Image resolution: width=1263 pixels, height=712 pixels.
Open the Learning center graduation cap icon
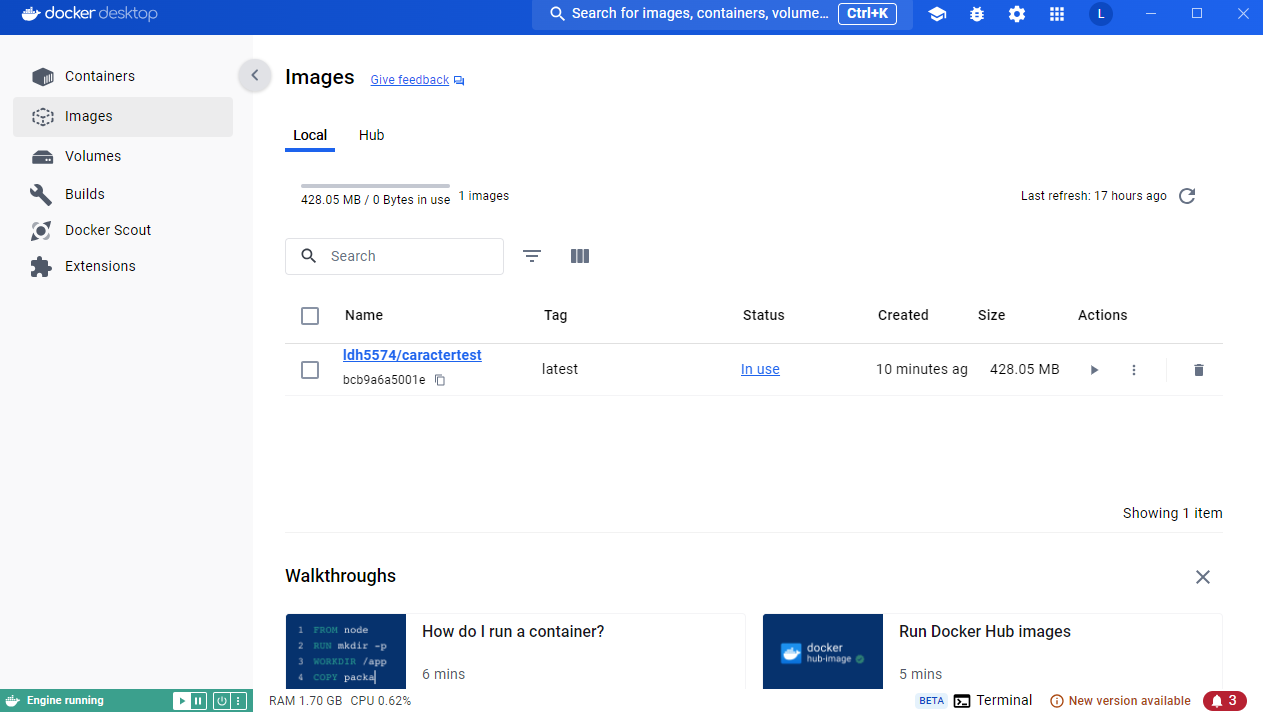click(x=937, y=14)
